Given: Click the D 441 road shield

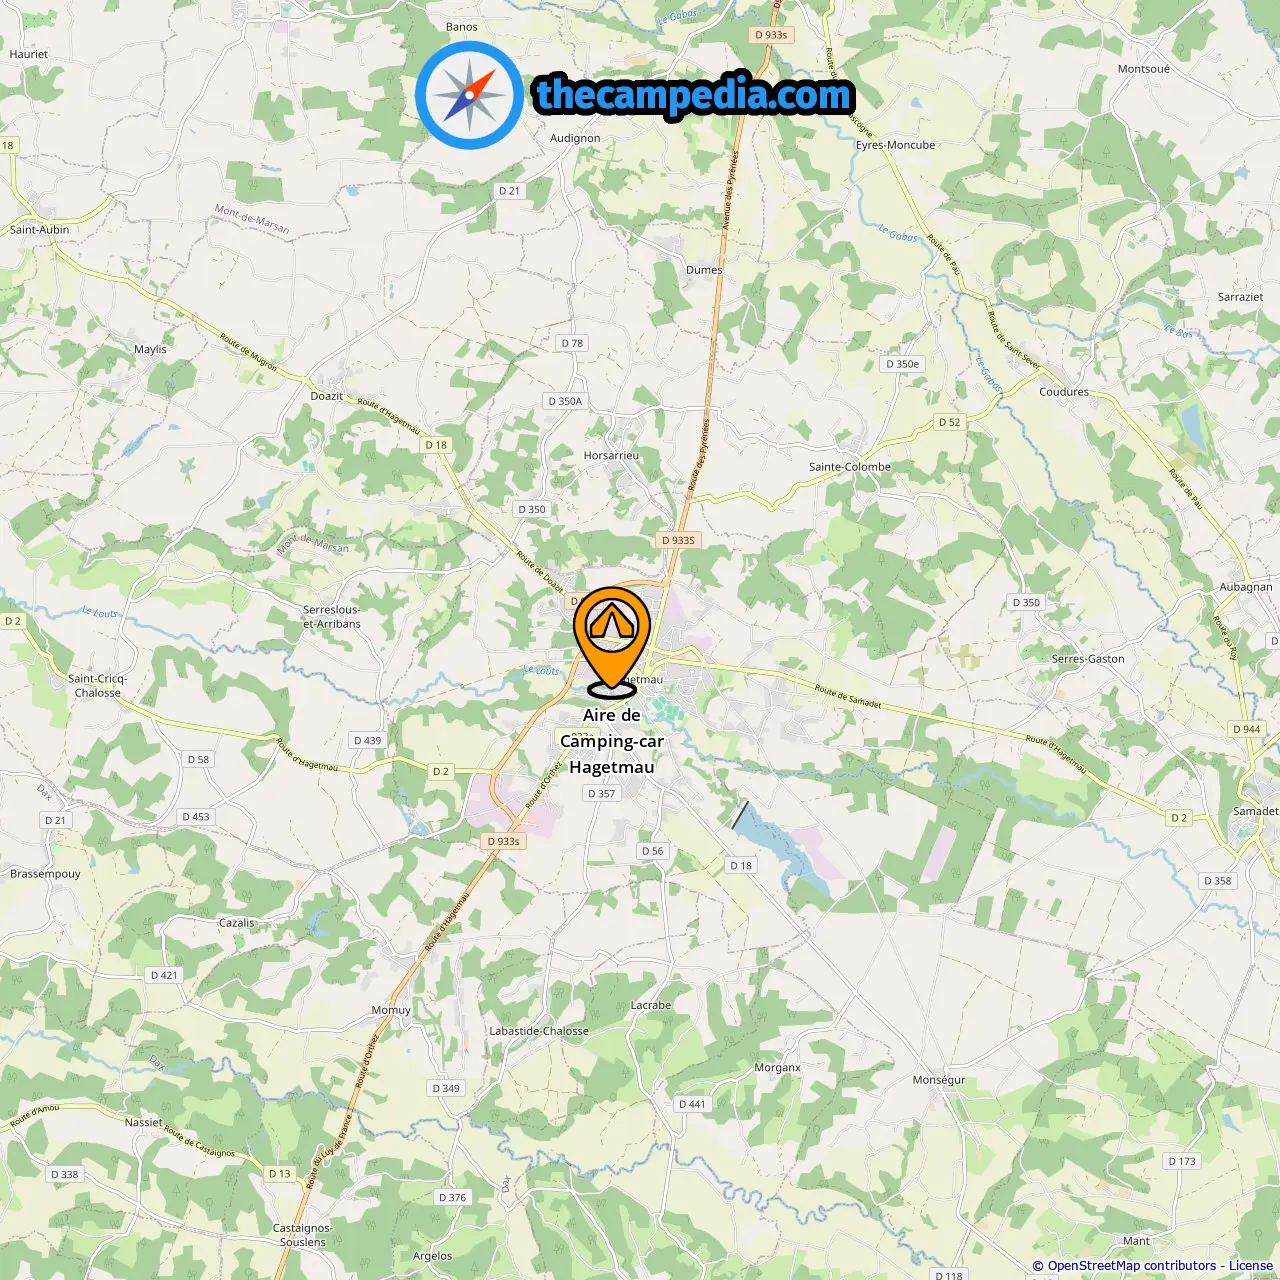Looking at the screenshot, I should point(692,1104).
